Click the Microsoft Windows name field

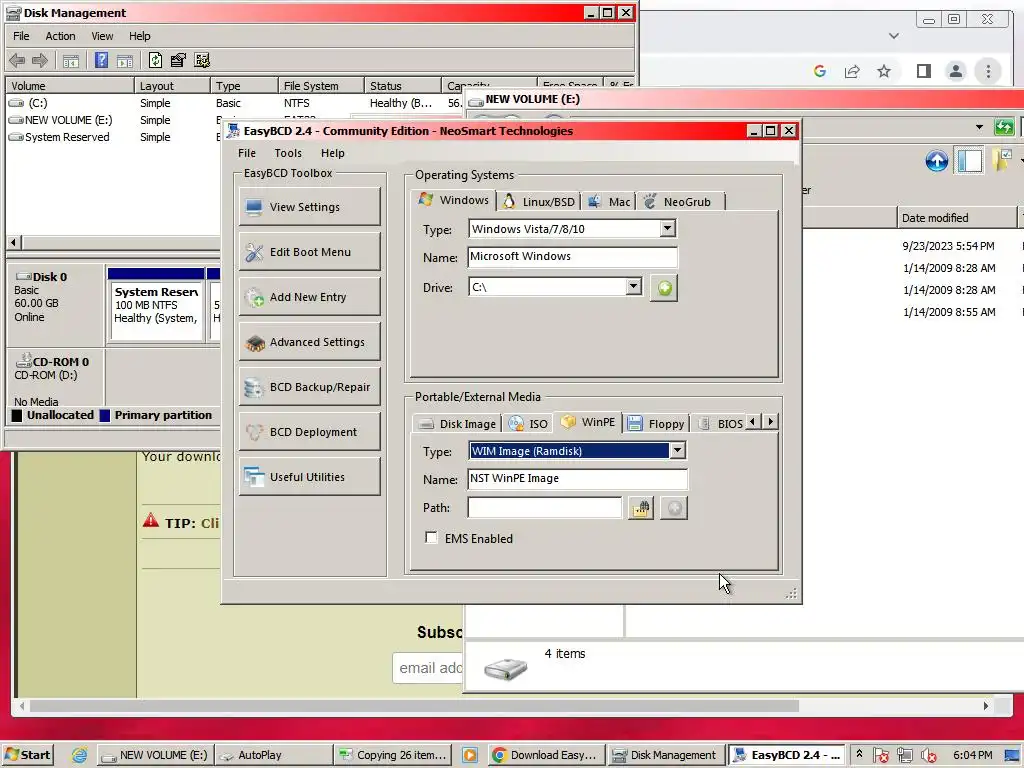(572, 257)
